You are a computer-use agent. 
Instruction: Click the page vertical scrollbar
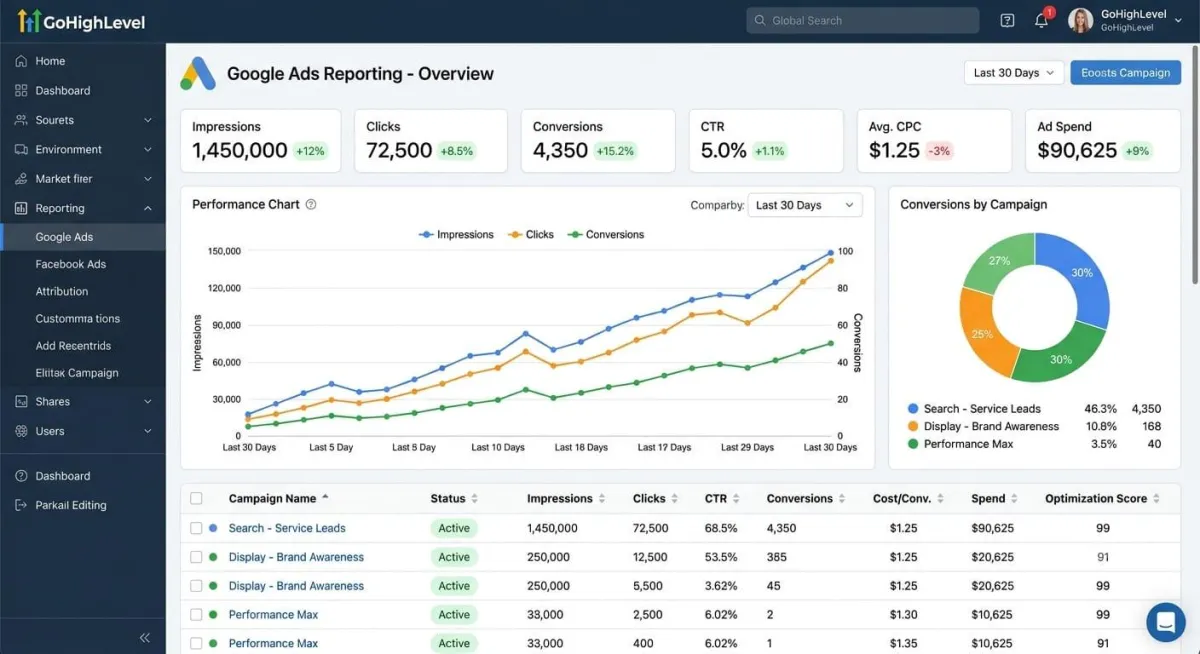pos(1196,165)
